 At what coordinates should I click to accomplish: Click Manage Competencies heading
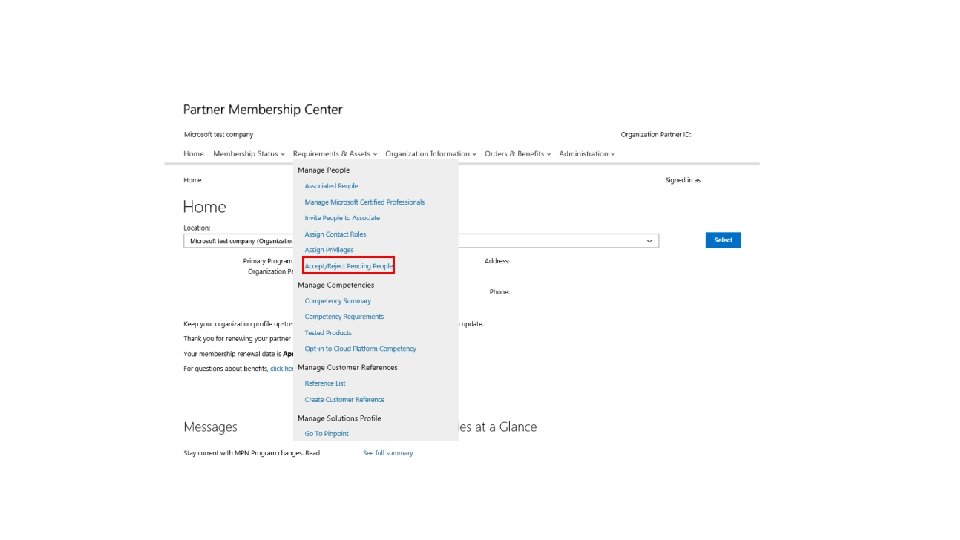point(336,285)
